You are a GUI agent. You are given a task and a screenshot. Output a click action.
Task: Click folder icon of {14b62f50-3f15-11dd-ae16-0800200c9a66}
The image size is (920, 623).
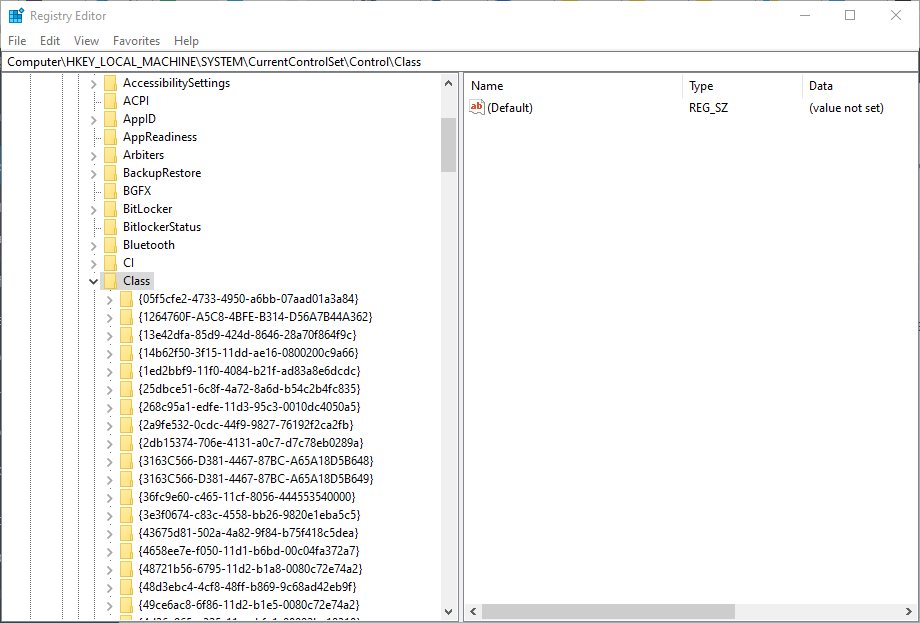pos(126,353)
